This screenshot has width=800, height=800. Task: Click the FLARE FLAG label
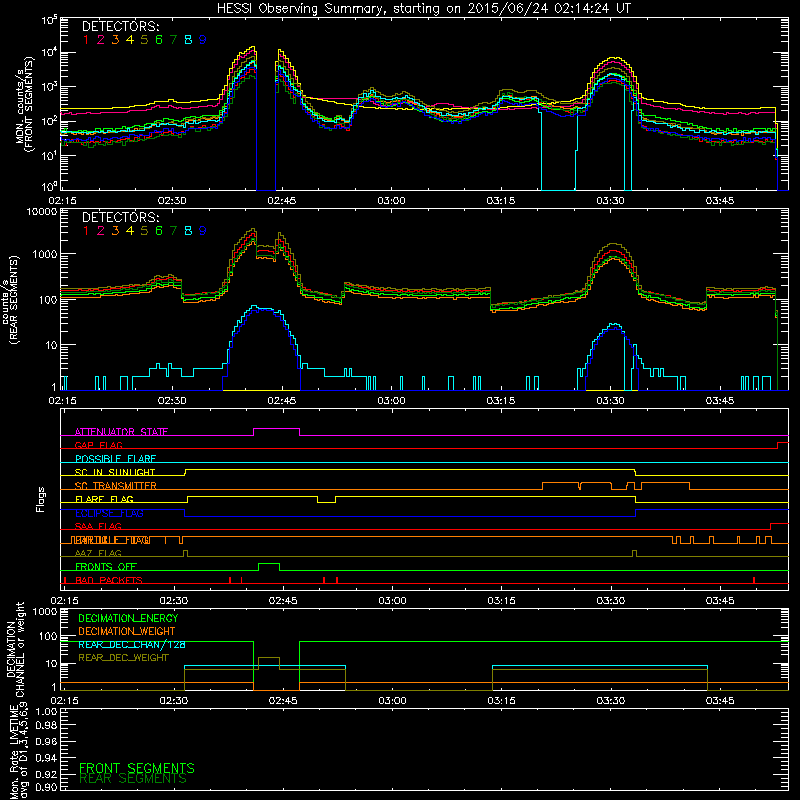pos(104,499)
